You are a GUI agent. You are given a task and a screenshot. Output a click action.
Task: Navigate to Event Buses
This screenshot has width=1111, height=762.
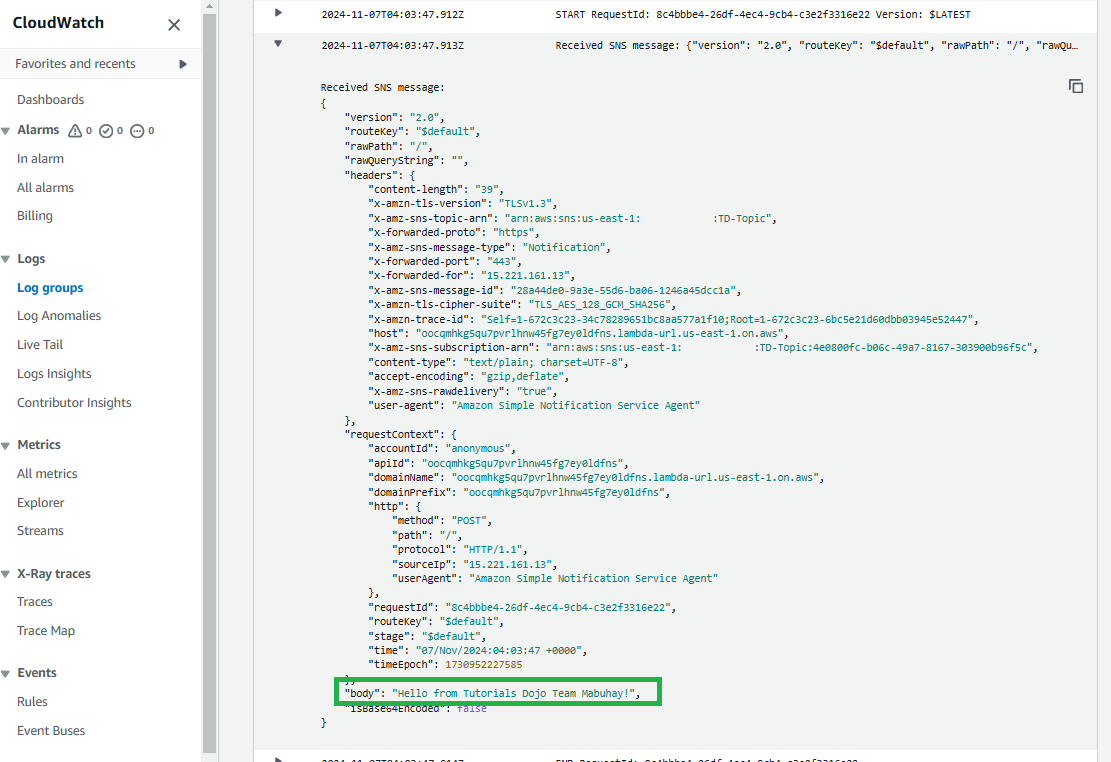tap(50, 731)
